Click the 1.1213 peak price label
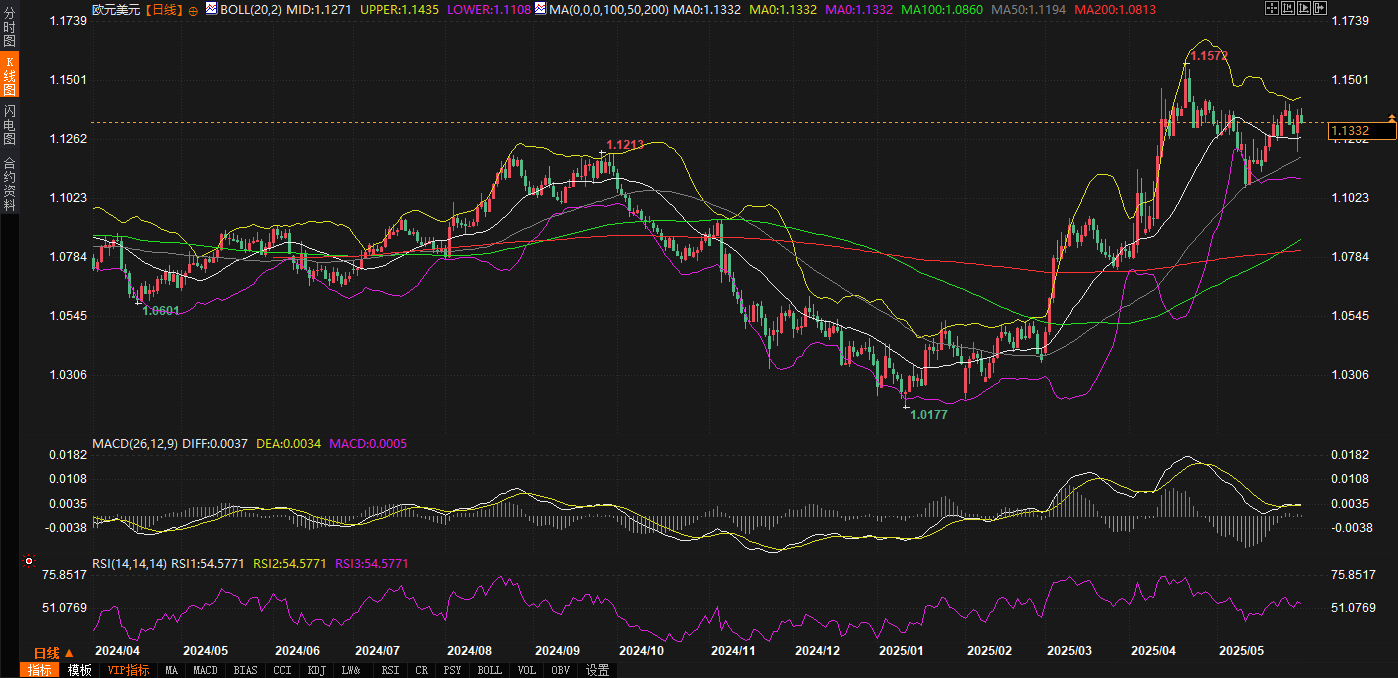The width and height of the screenshot is (1398, 678). tap(625, 146)
